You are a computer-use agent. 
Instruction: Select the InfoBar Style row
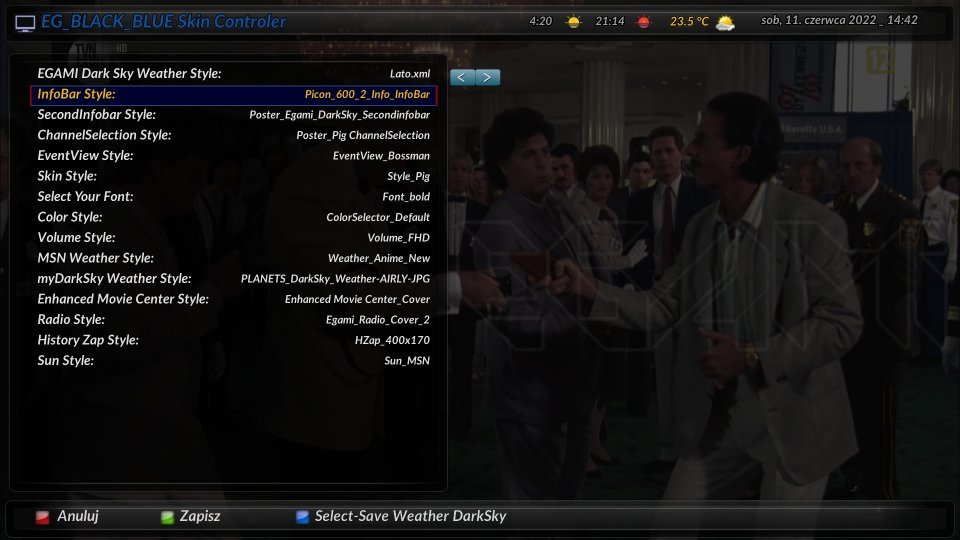[x=233, y=94]
